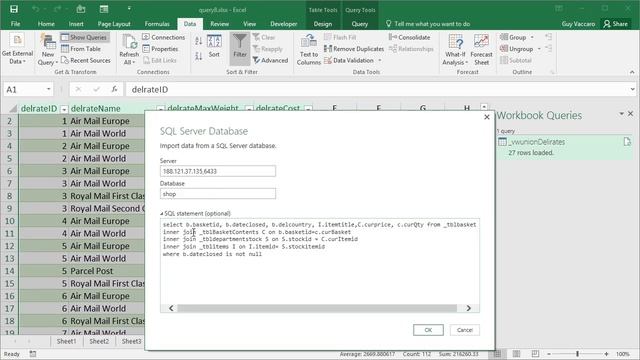Switch to Sheet3 tab
The image size is (640, 360).
pyautogui.click(x=131, y=341)
